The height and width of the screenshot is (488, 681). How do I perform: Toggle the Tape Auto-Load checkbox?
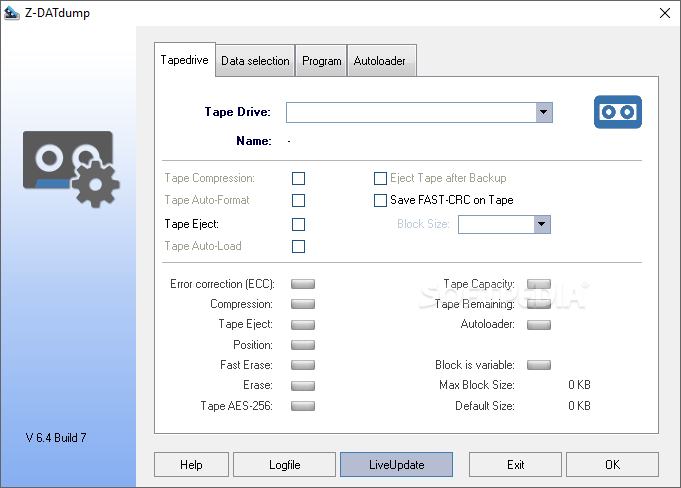pos(298,247)
